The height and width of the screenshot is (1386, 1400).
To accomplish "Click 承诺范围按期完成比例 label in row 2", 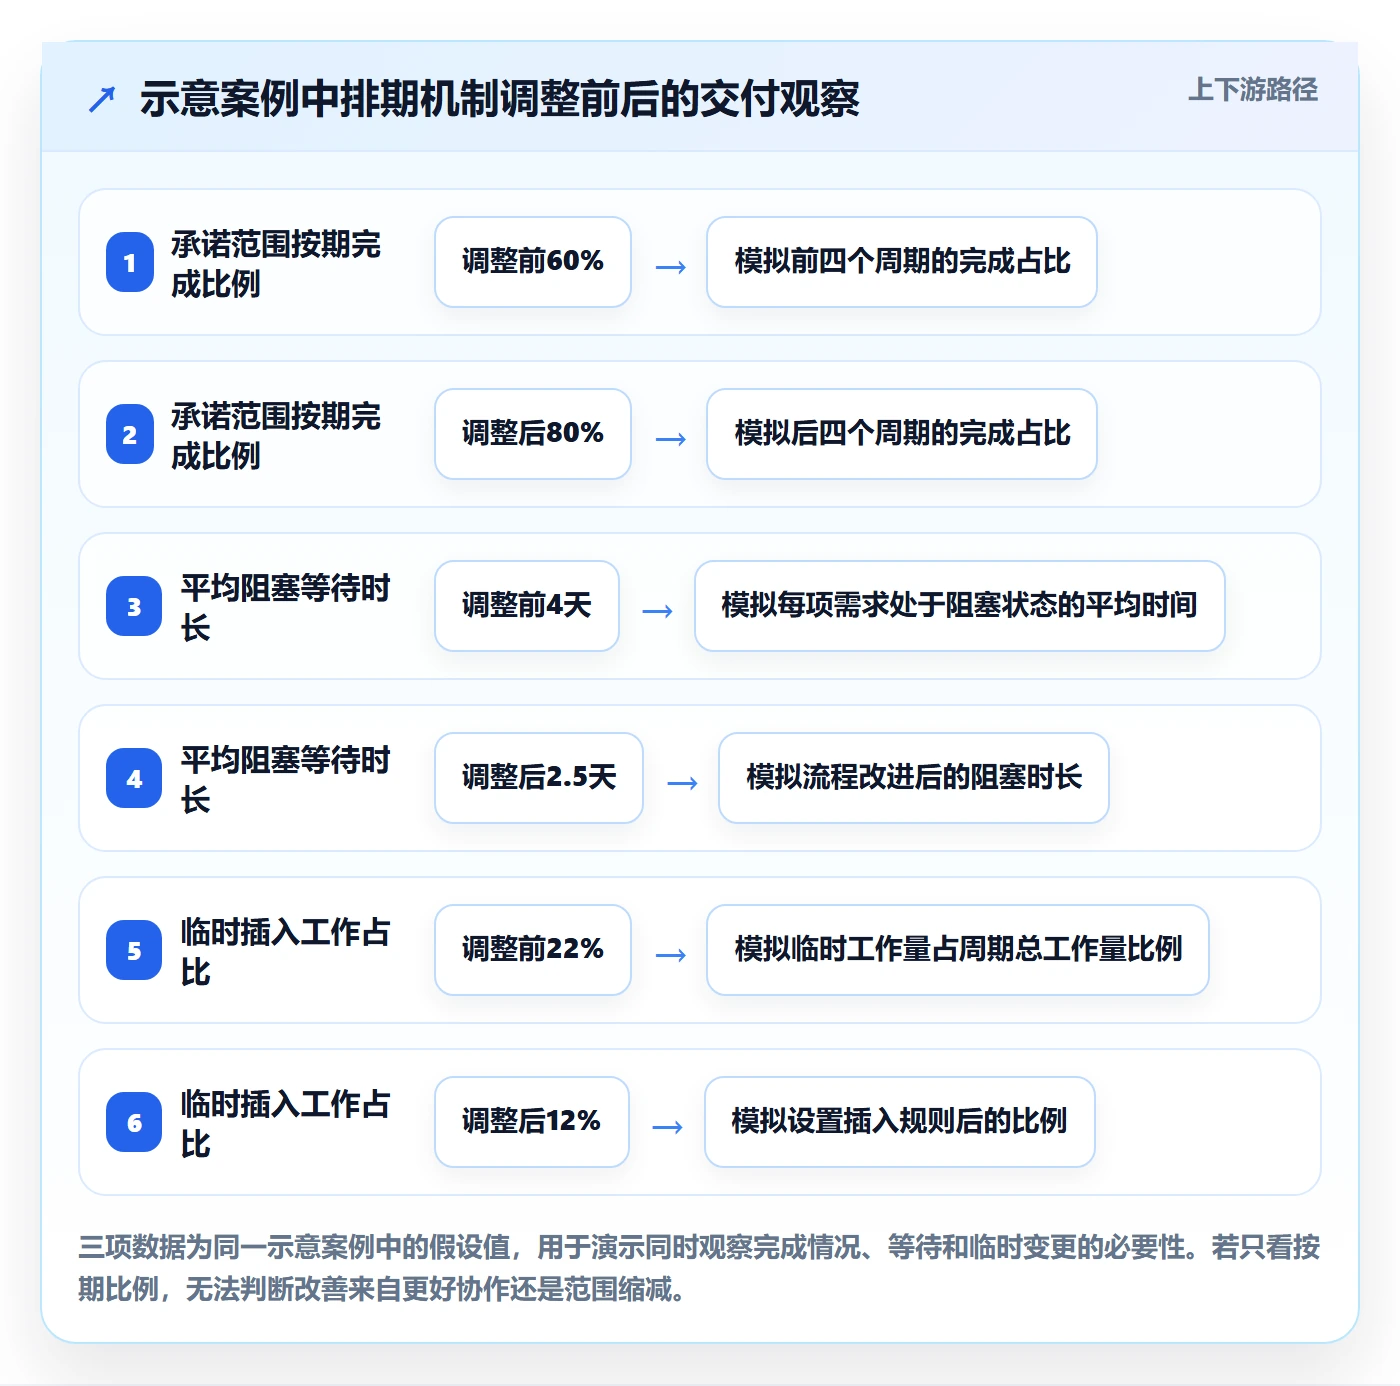I will coord(276,436).
